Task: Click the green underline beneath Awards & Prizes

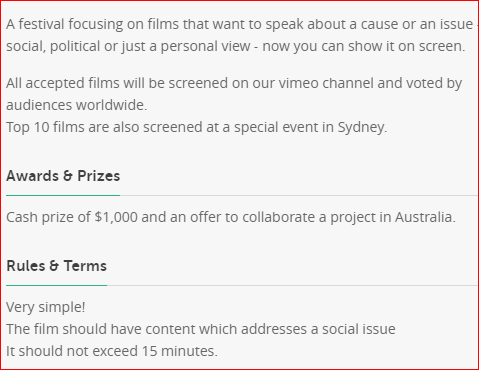Action: (63, 195)
